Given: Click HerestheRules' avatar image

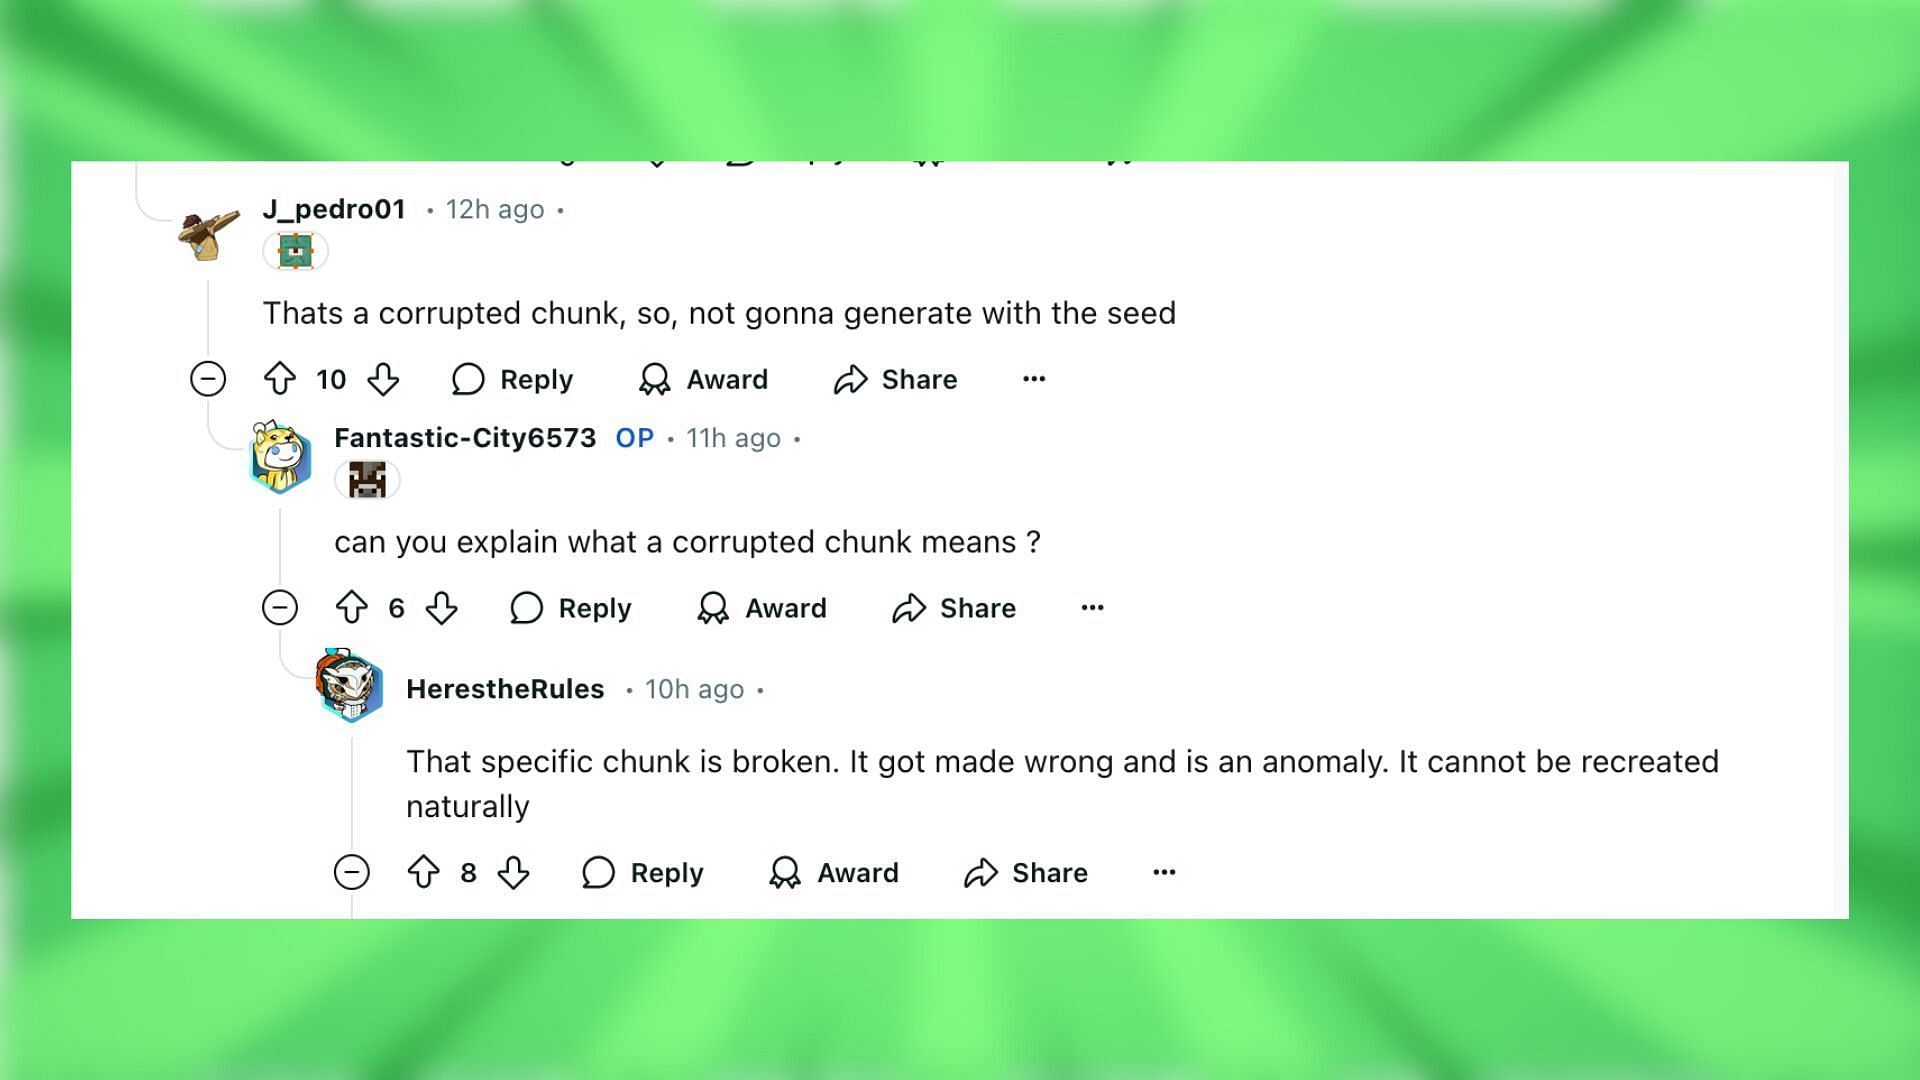Looking at the screenshot, I should pos(349,685).
